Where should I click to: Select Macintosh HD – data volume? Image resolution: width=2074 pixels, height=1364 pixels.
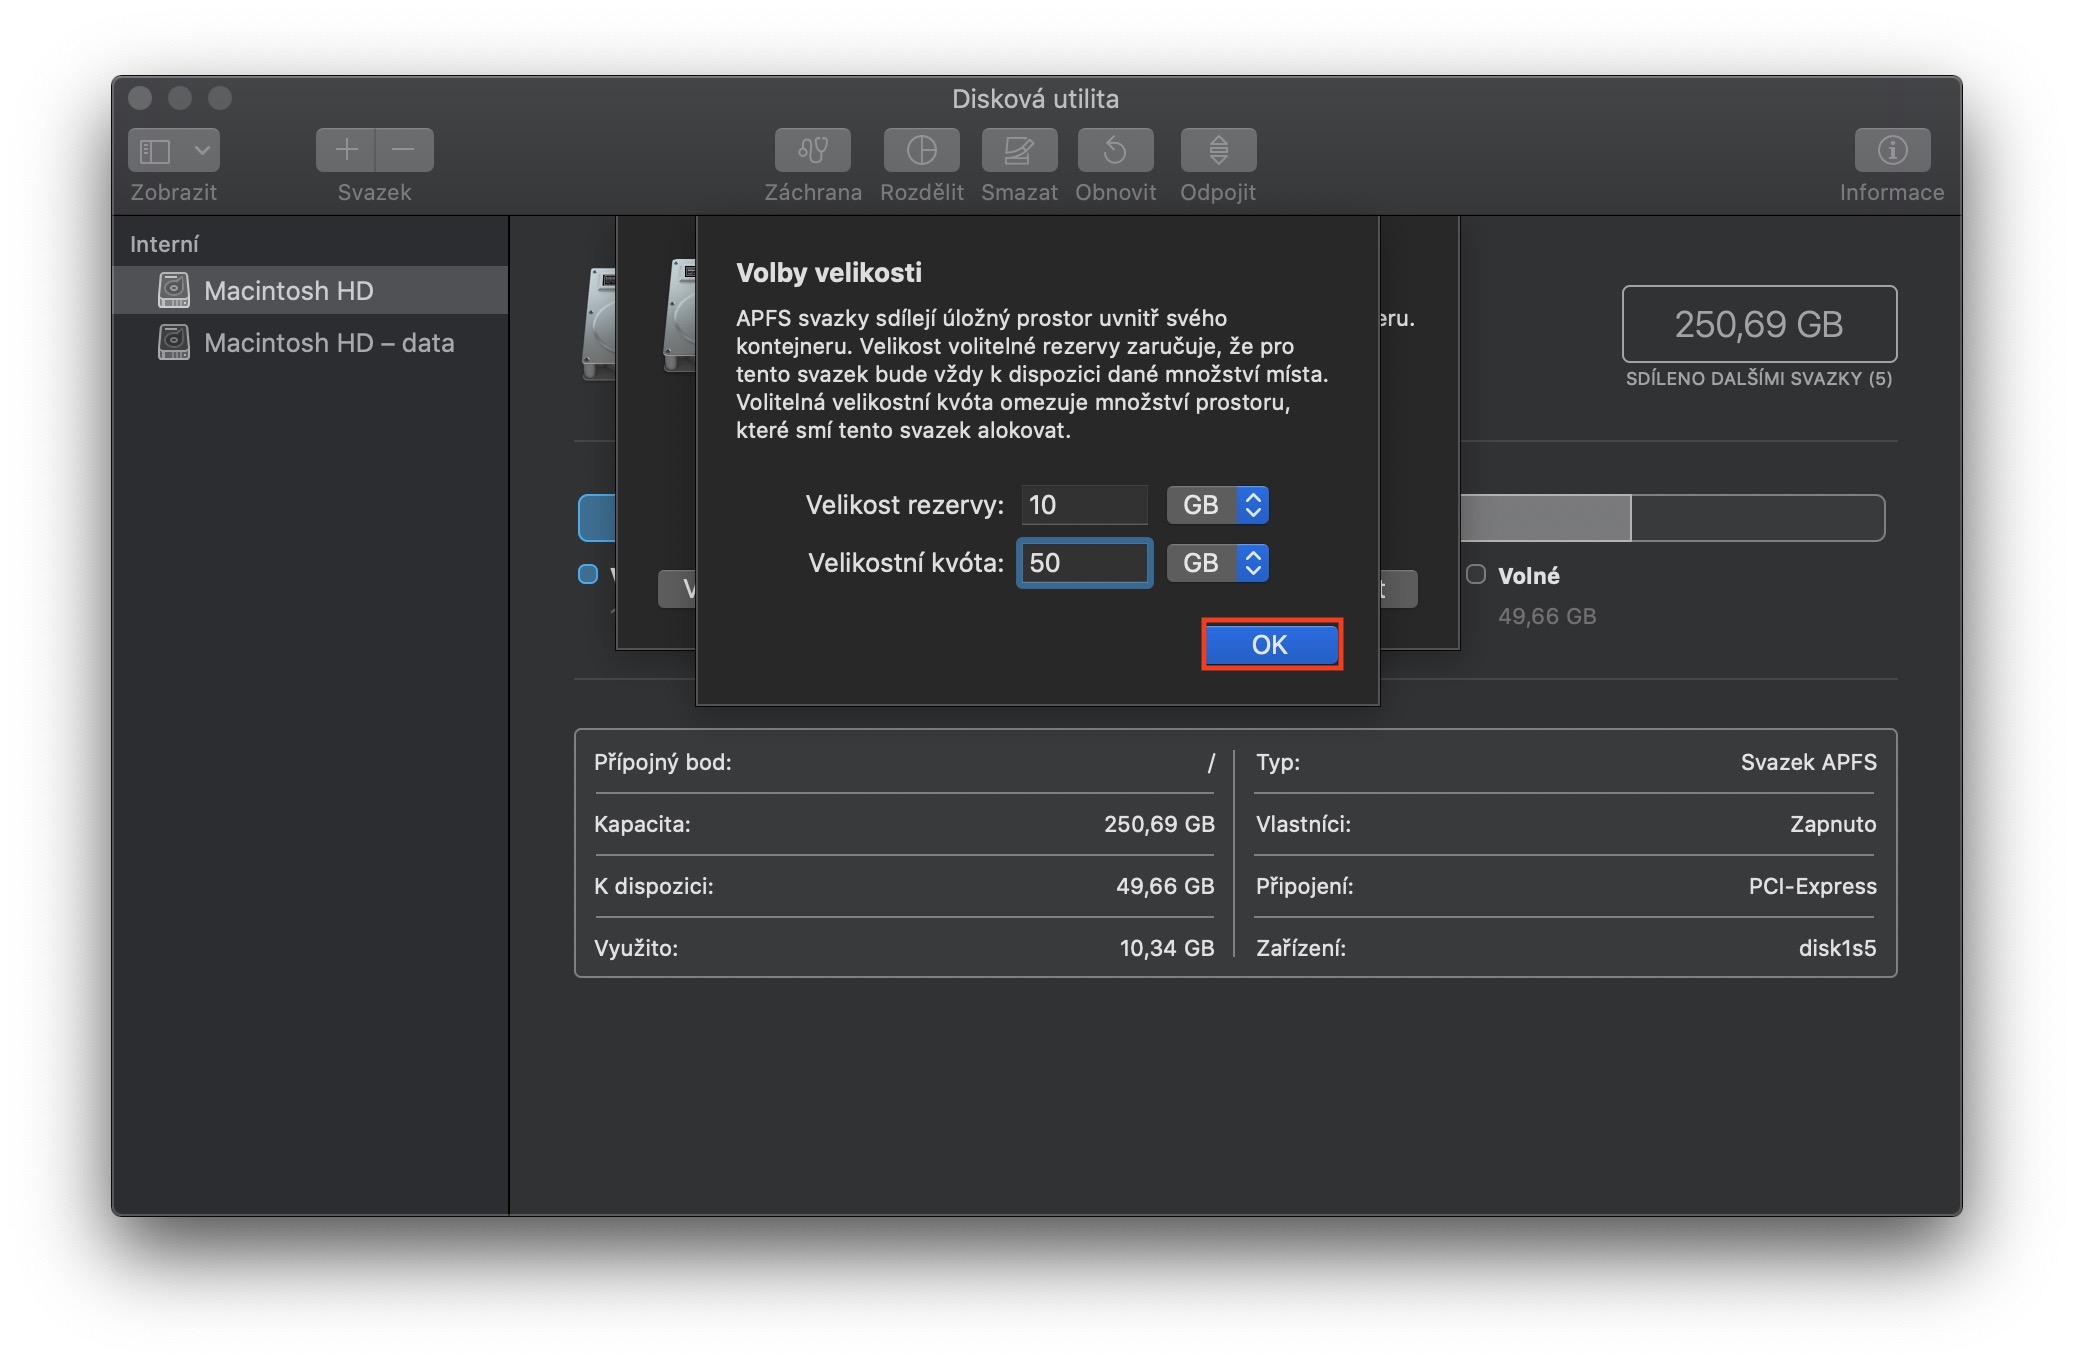pyautogui.click(x=328, y=343)
